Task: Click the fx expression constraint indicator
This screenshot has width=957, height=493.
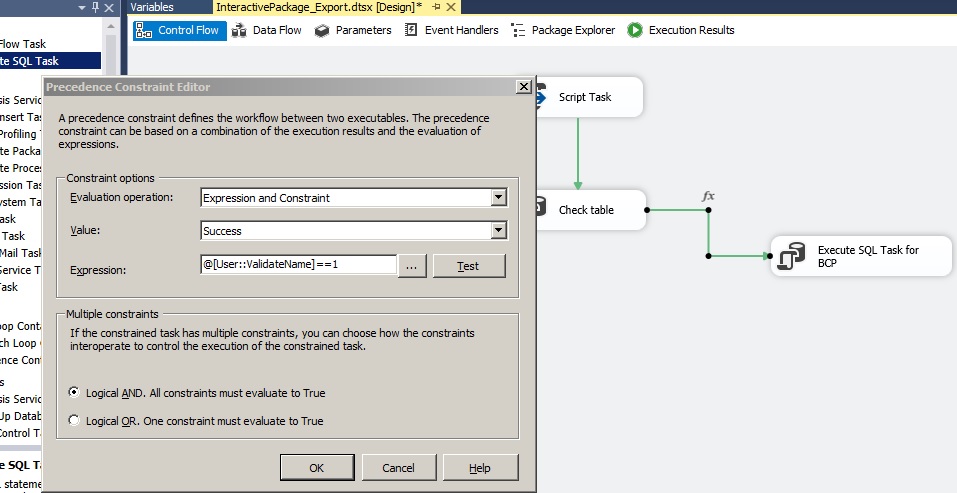Action: 708,196
